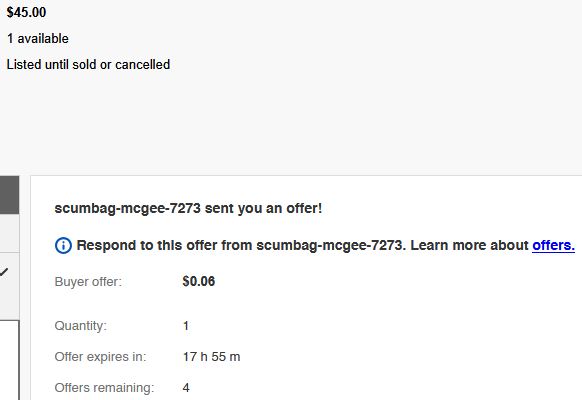582x400 pixels.
Task: Click the blue info icon beside Respond message
Action: click(63, 246)
